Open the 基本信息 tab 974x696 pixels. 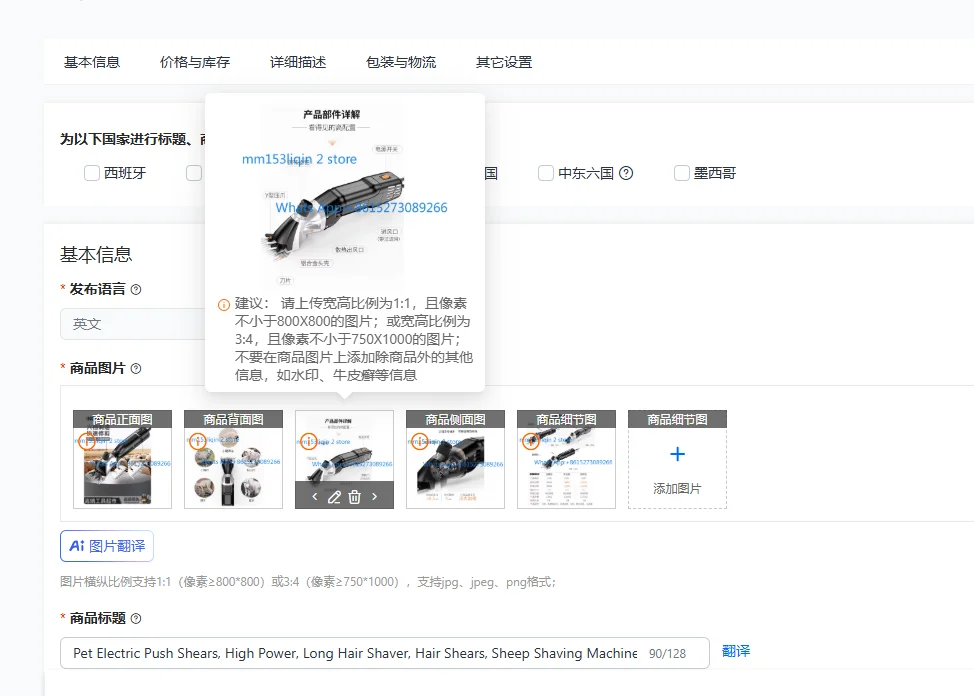pyautogui.click(x=92, y=62)
